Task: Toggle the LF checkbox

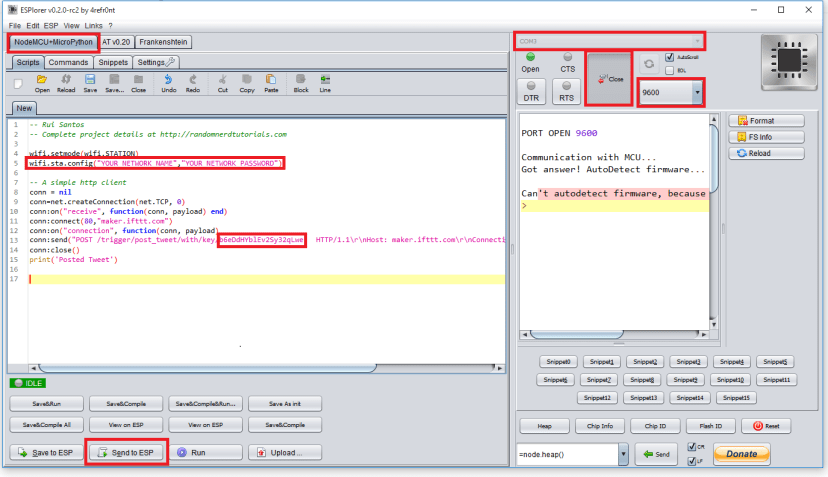Action: pyautogui.click(x=692, y=461)
